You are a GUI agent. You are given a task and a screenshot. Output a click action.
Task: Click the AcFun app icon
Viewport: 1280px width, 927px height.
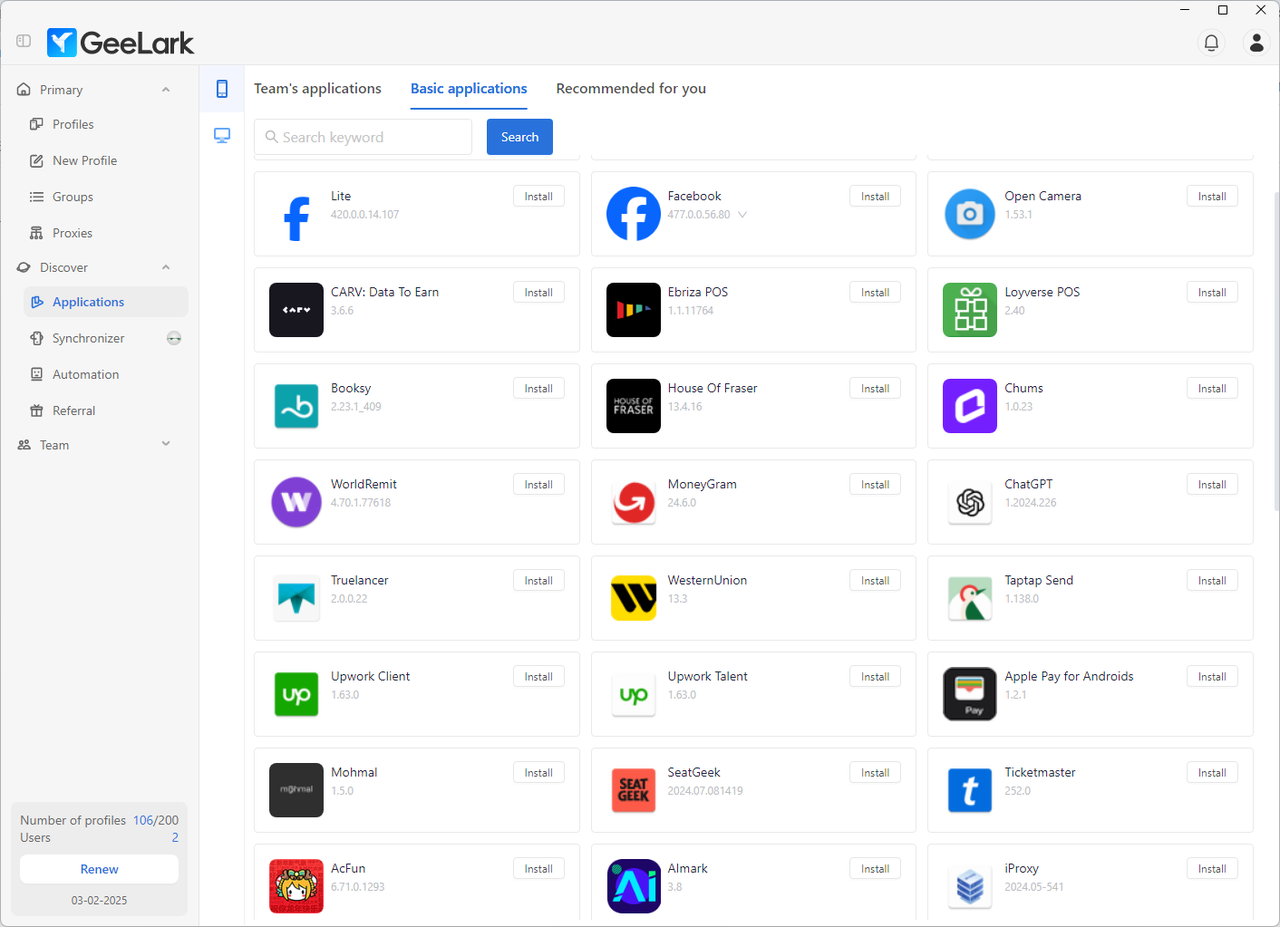tap(296, 886)
